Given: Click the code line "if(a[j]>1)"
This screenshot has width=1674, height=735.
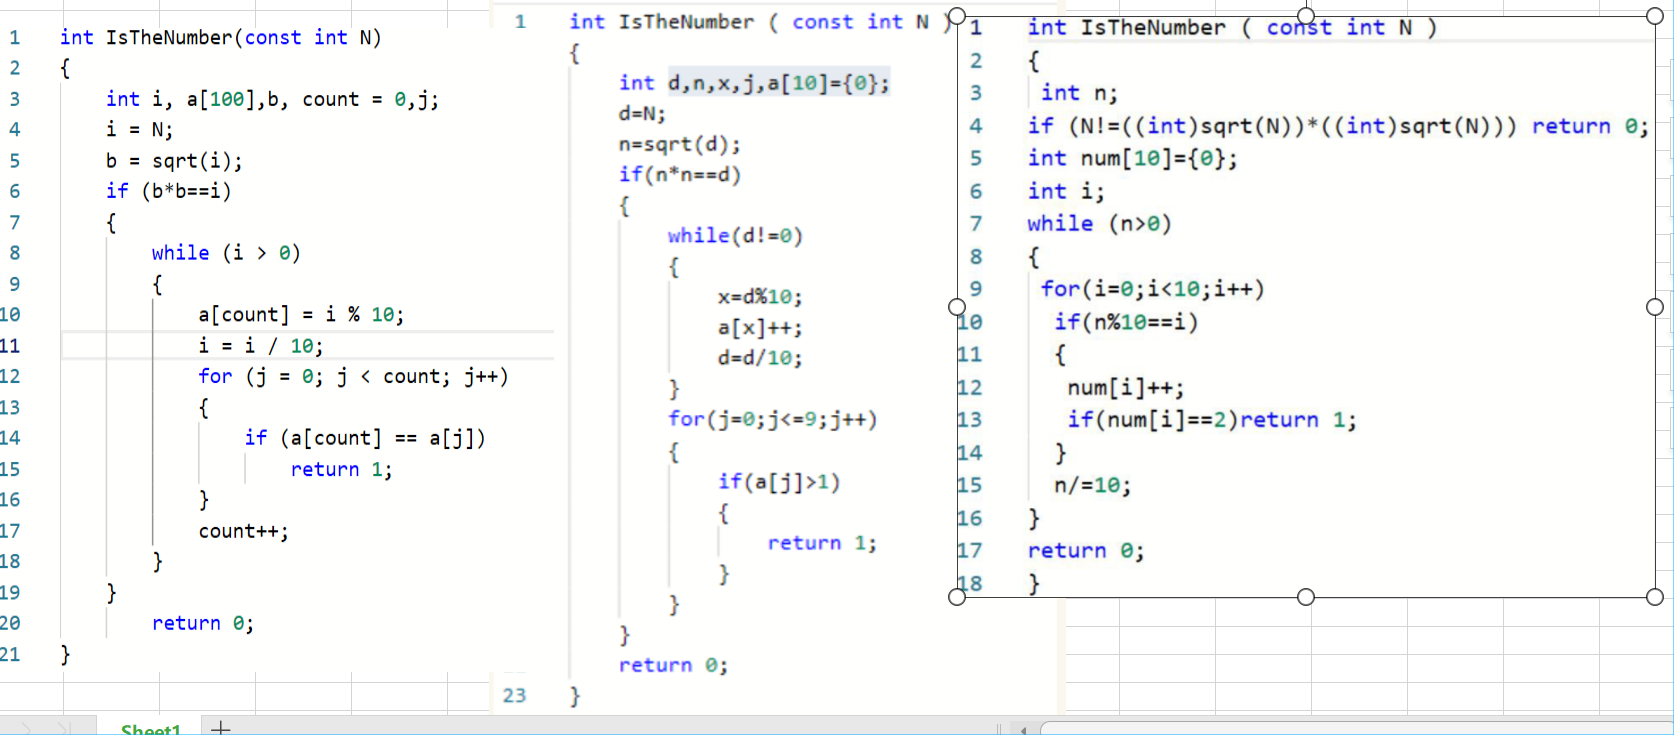Looking at the screenshot, I should click(x=779, y=482).
